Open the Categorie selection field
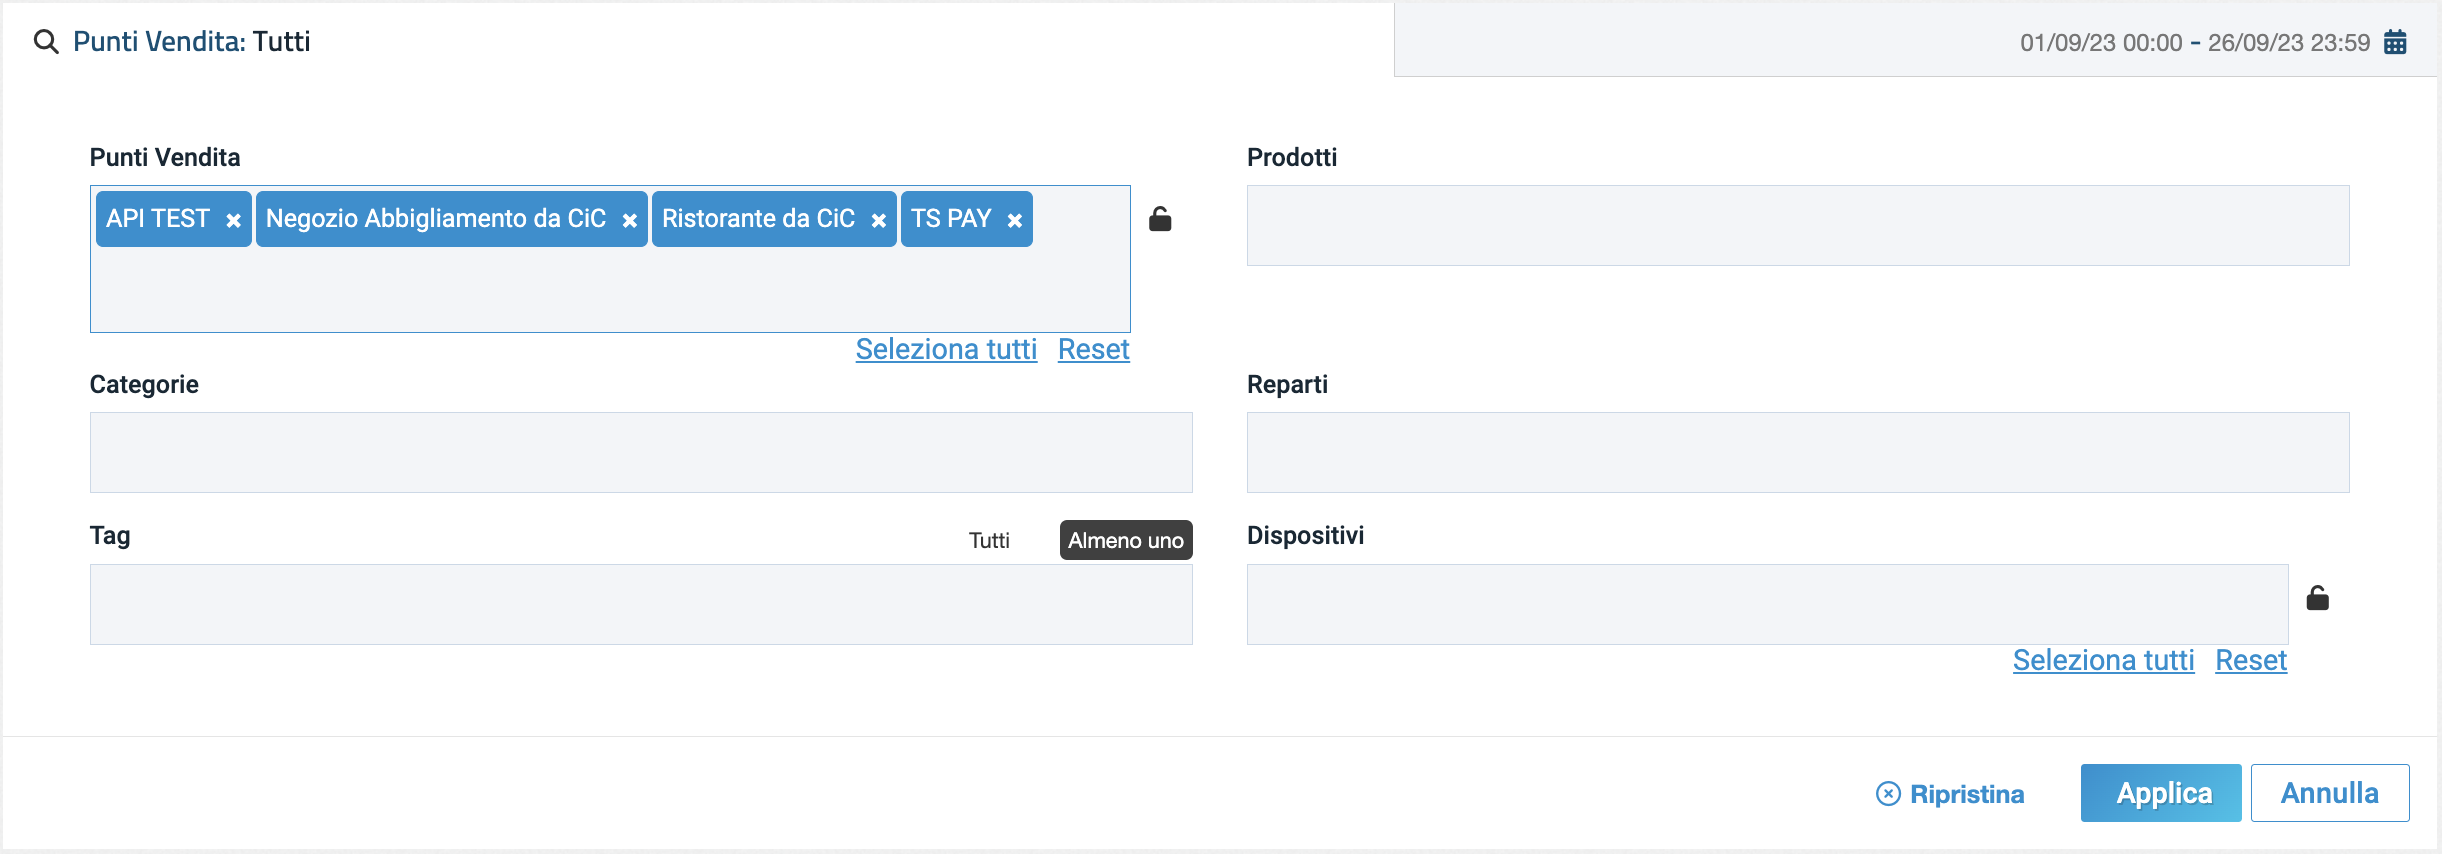Viewport: 2442px width, 854px height. [640, 452]
